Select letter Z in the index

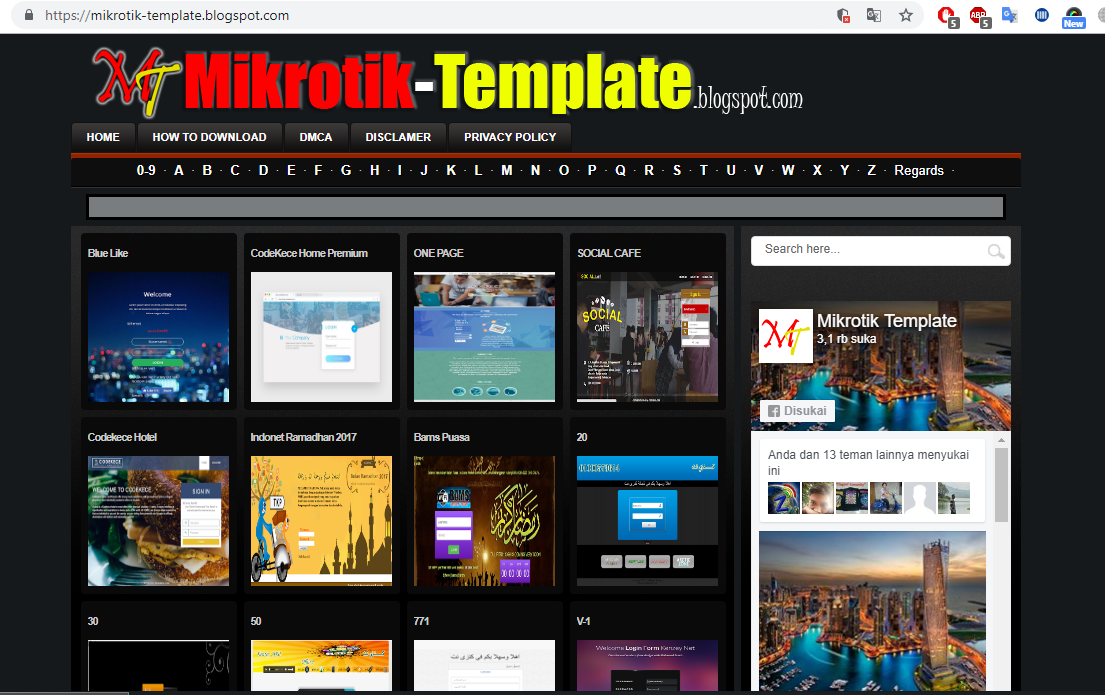(872, 171)
